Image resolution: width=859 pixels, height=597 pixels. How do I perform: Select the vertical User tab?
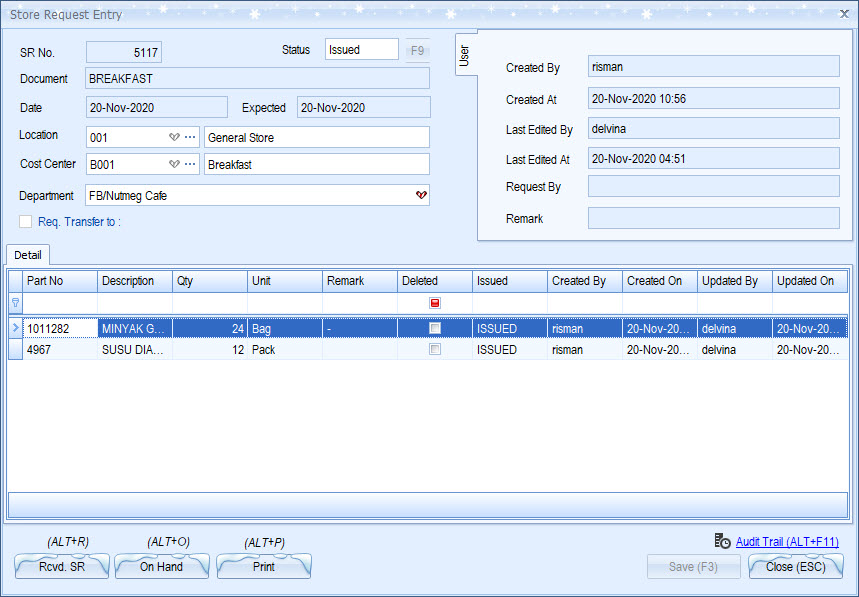point(464,57)
